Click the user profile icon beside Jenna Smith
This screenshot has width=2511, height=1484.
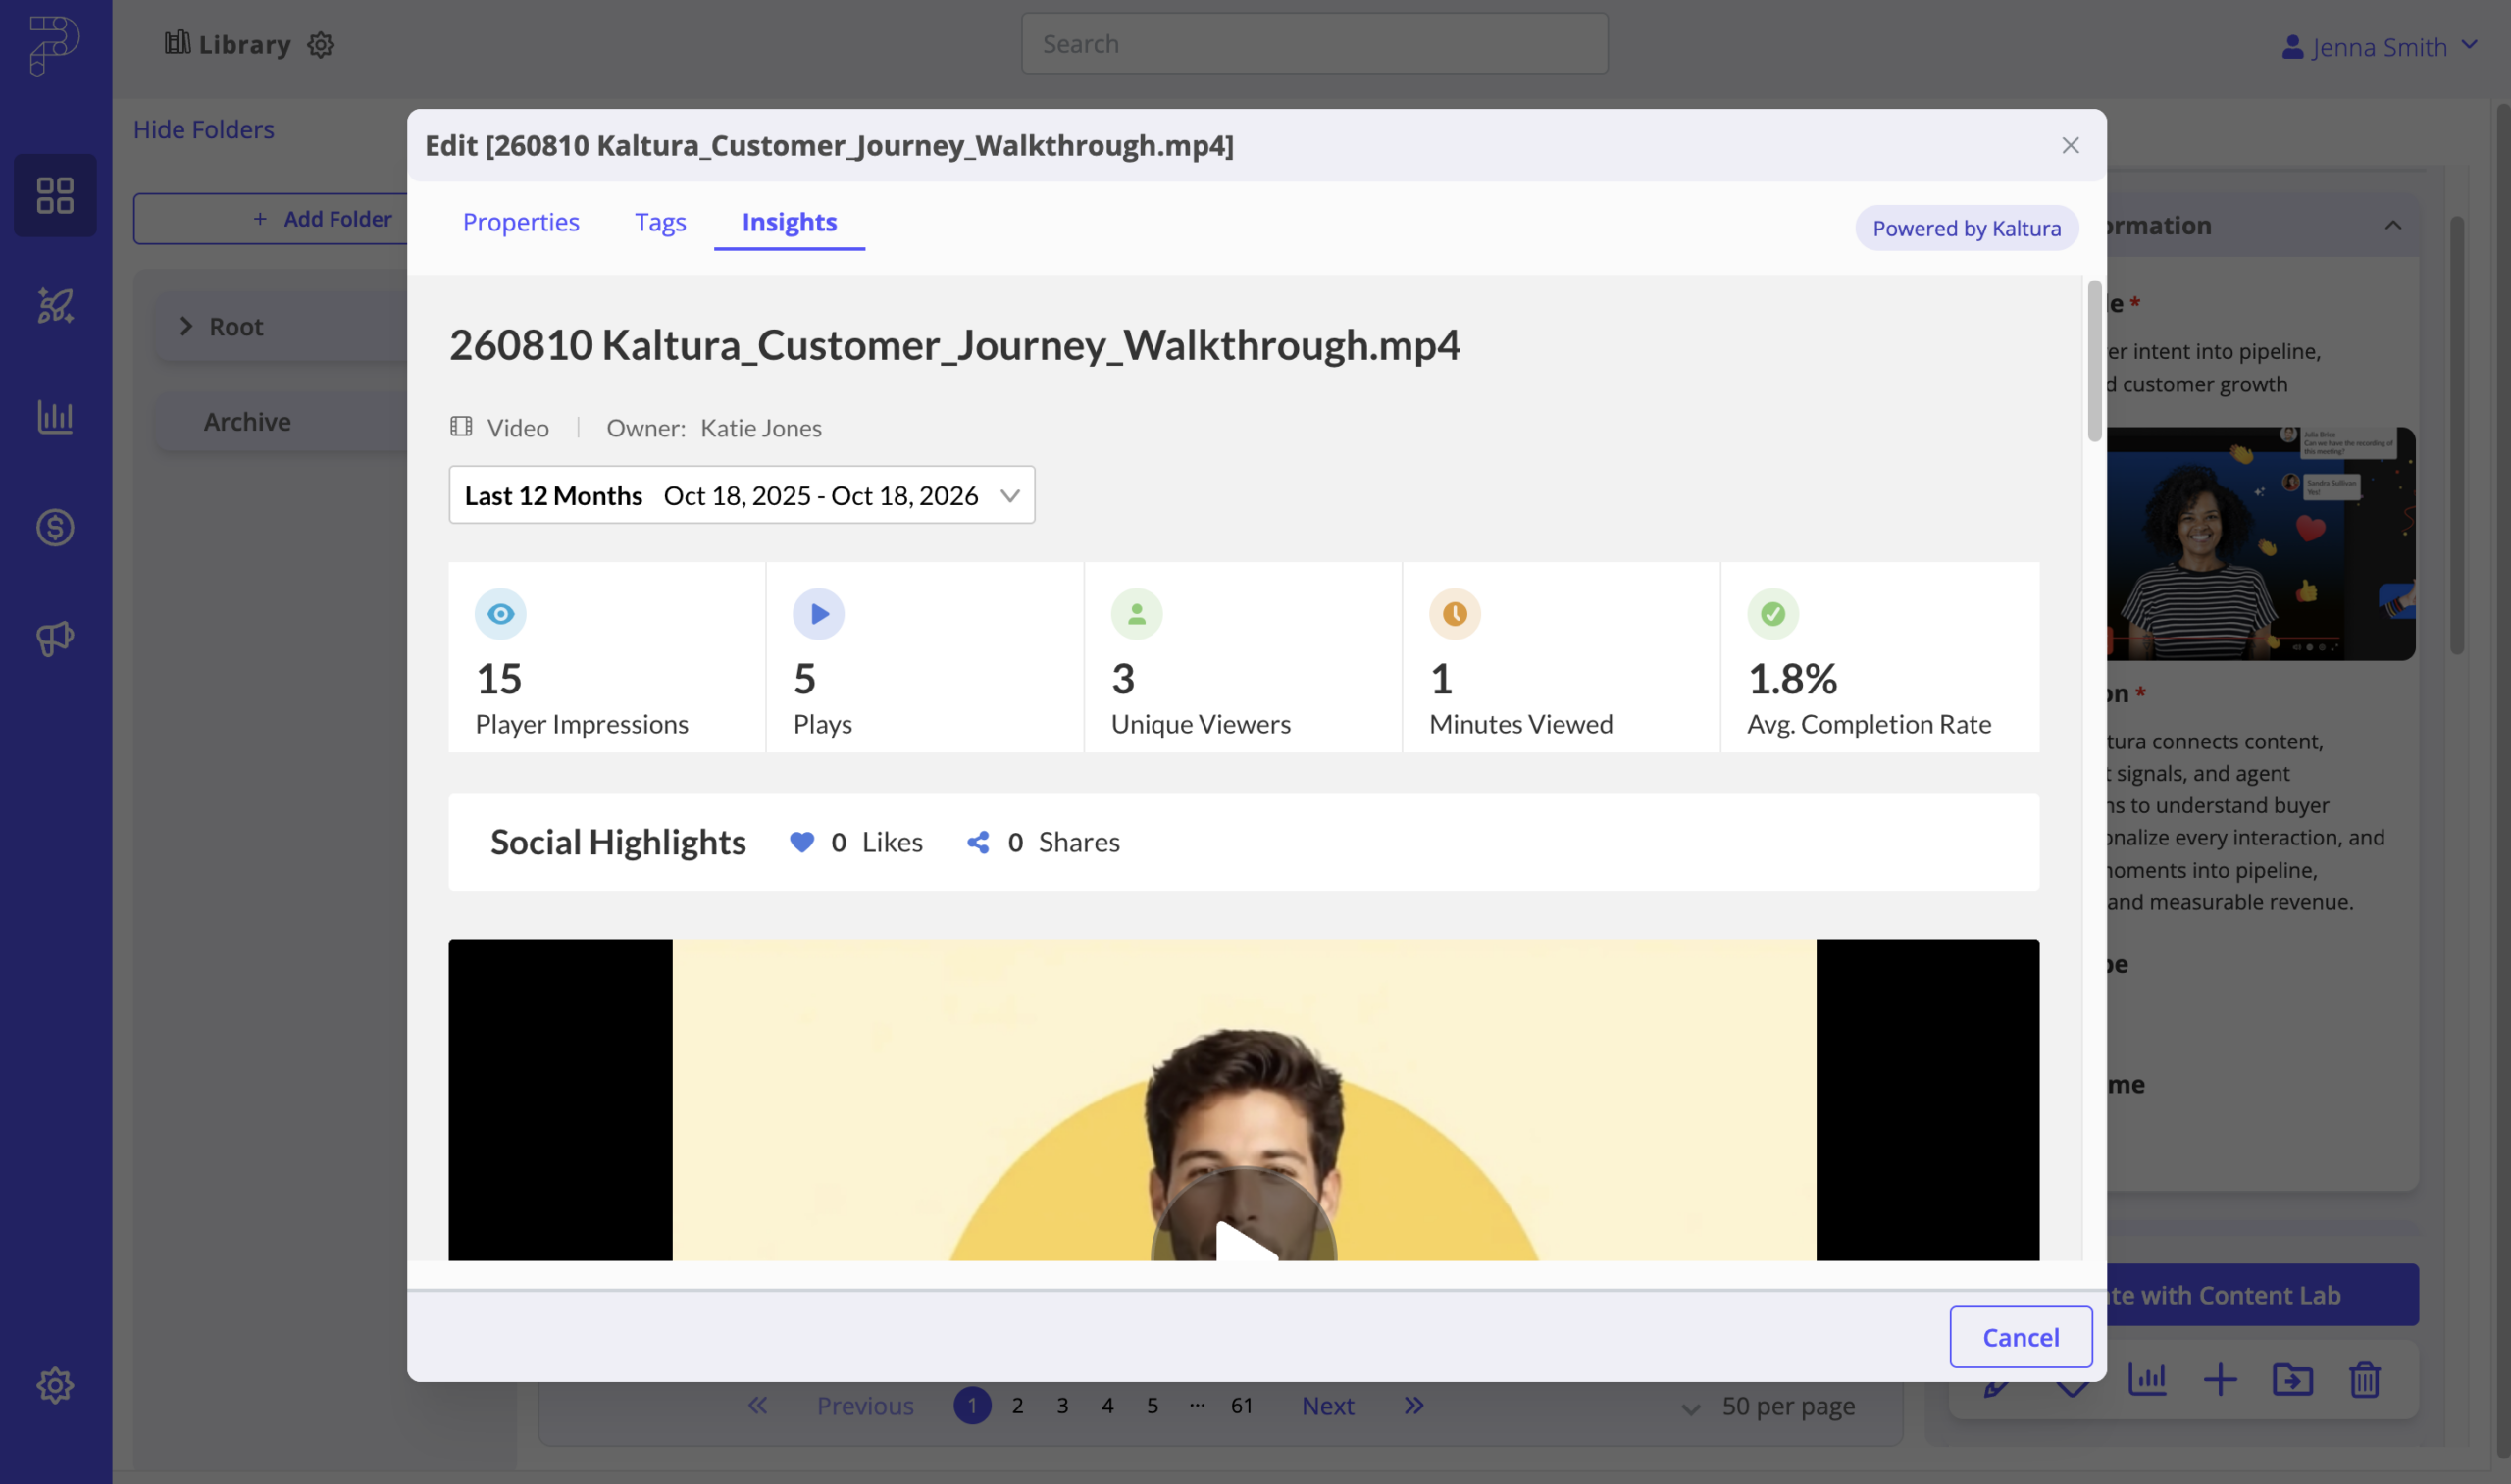[x=2292, y=47]
